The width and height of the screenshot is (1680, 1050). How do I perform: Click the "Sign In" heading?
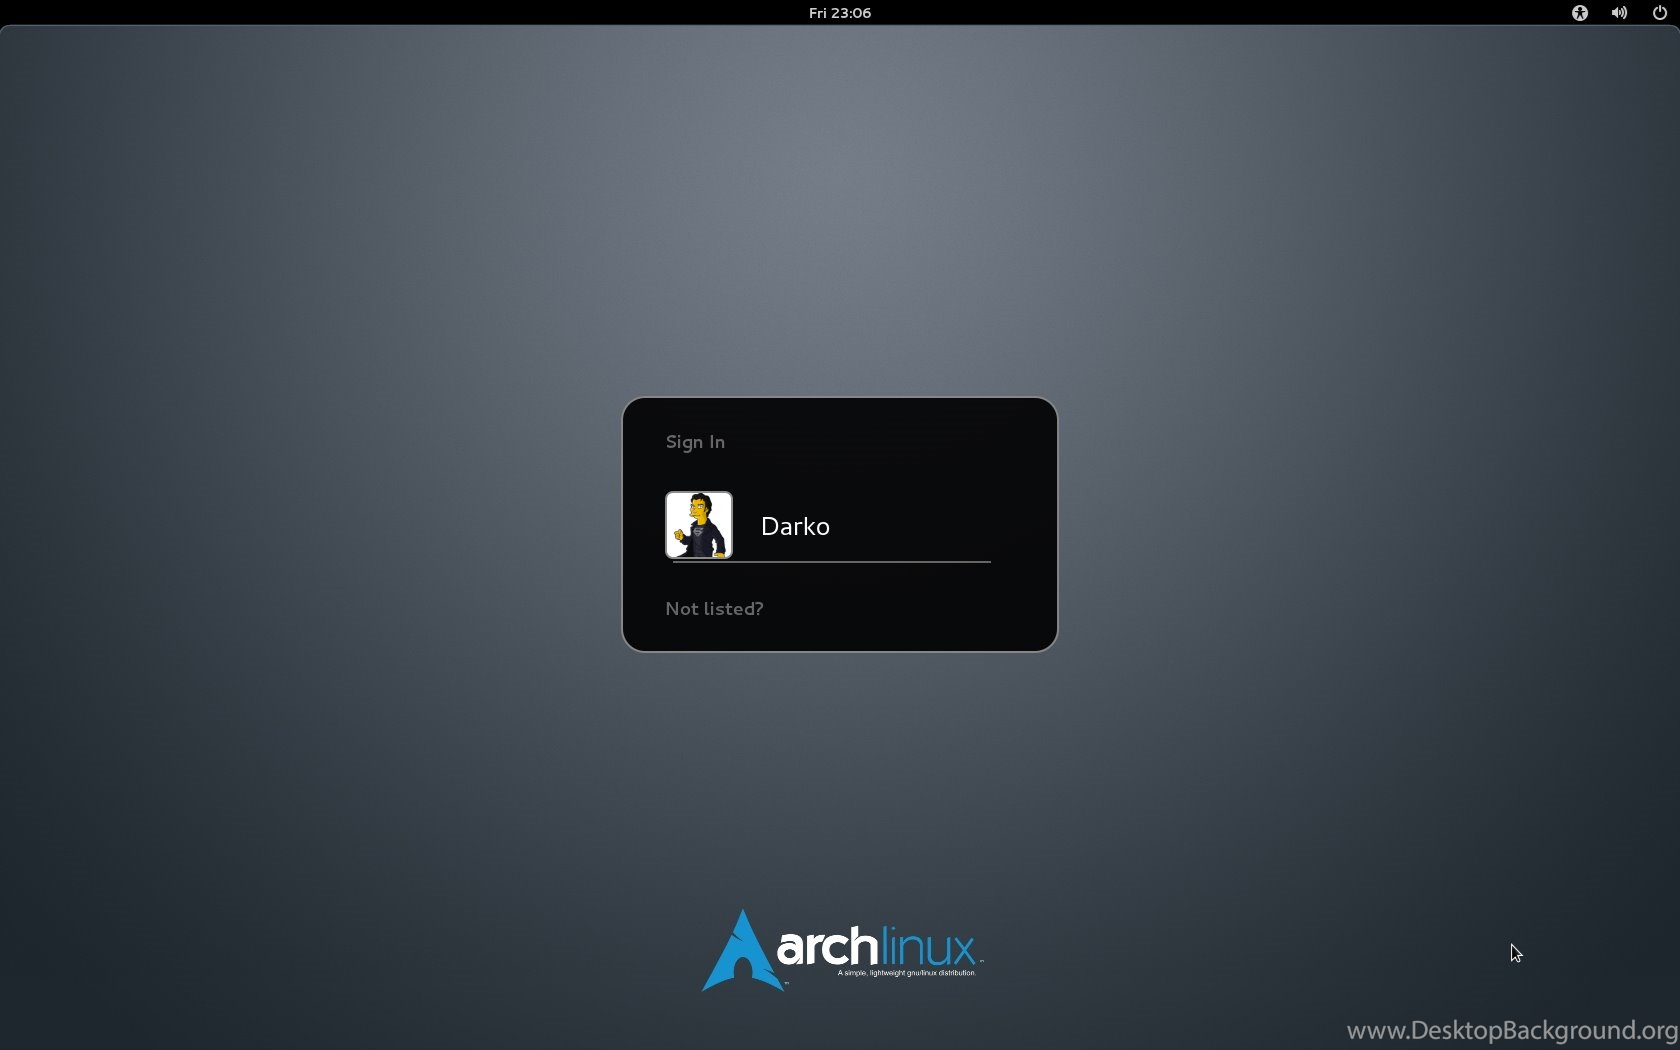tap(695, 442)
